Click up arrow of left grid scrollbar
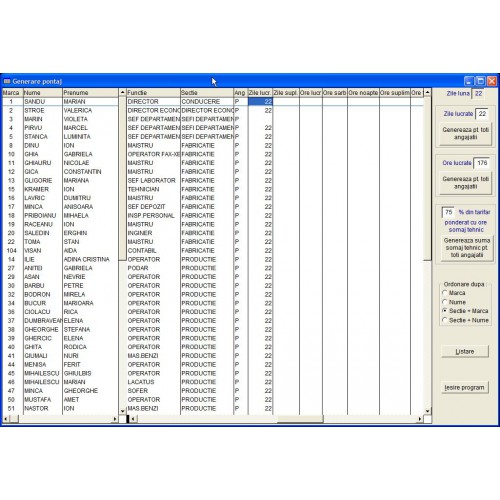 (122, 92)
